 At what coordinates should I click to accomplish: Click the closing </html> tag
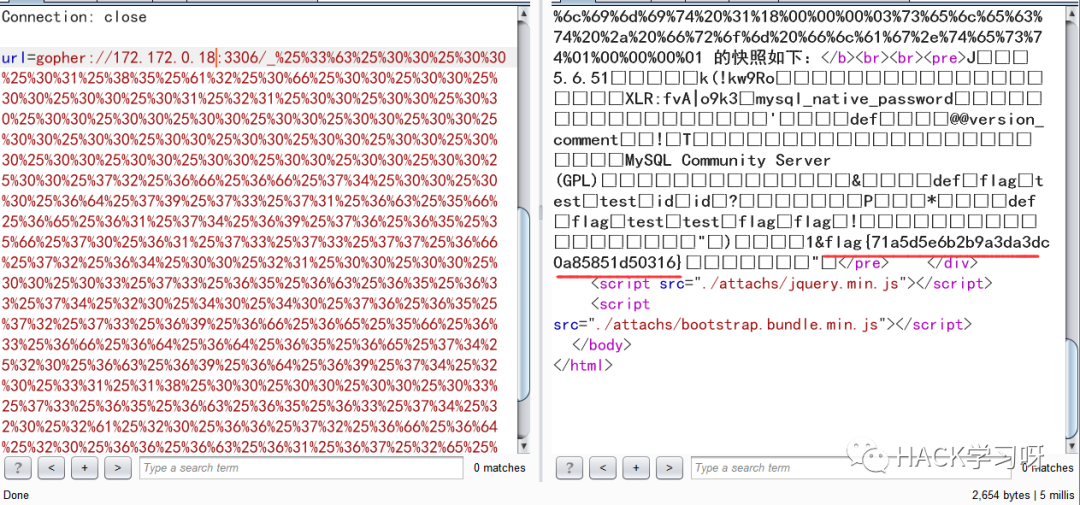tap(582, 365)
